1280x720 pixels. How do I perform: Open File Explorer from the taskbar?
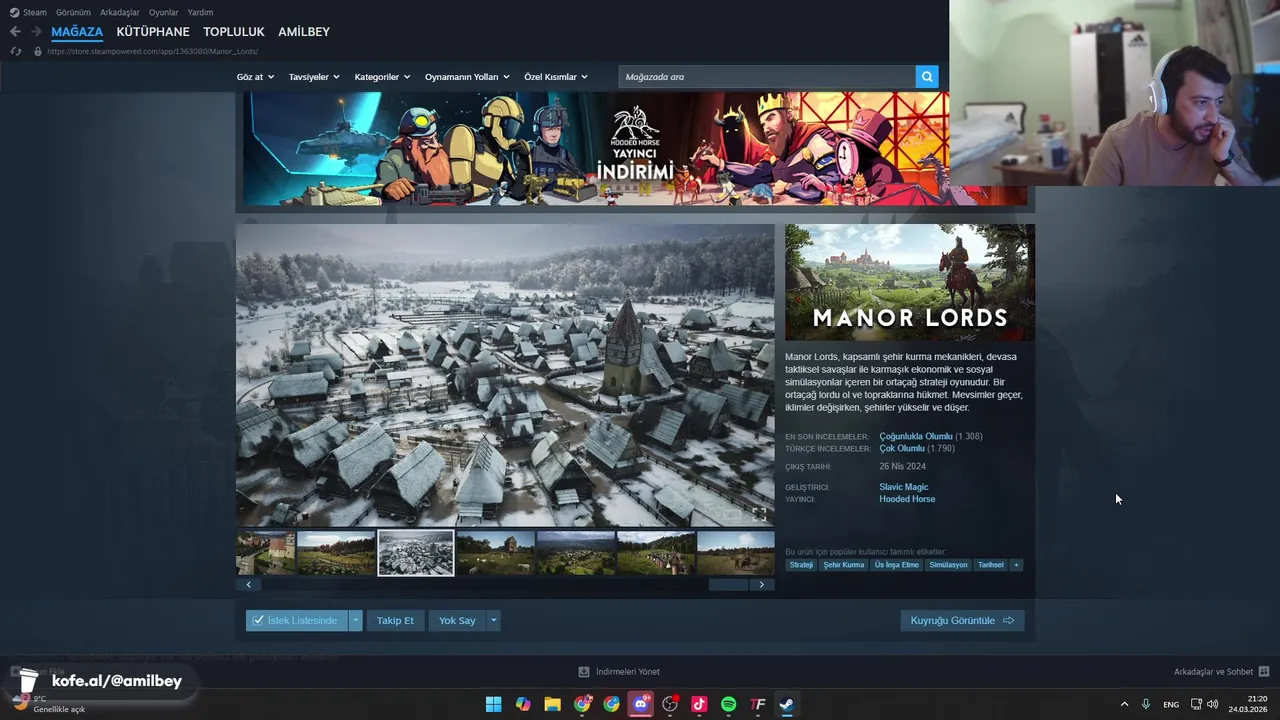(x=552, y=704)
